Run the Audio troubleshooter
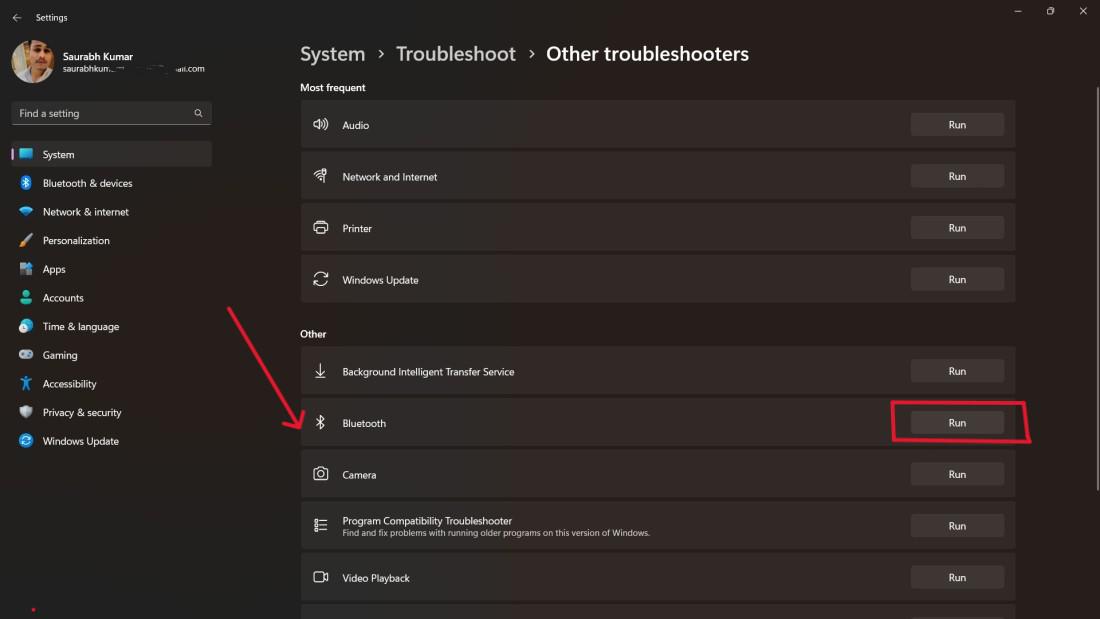The image size is (1100, 619). (x=956, y=125)
